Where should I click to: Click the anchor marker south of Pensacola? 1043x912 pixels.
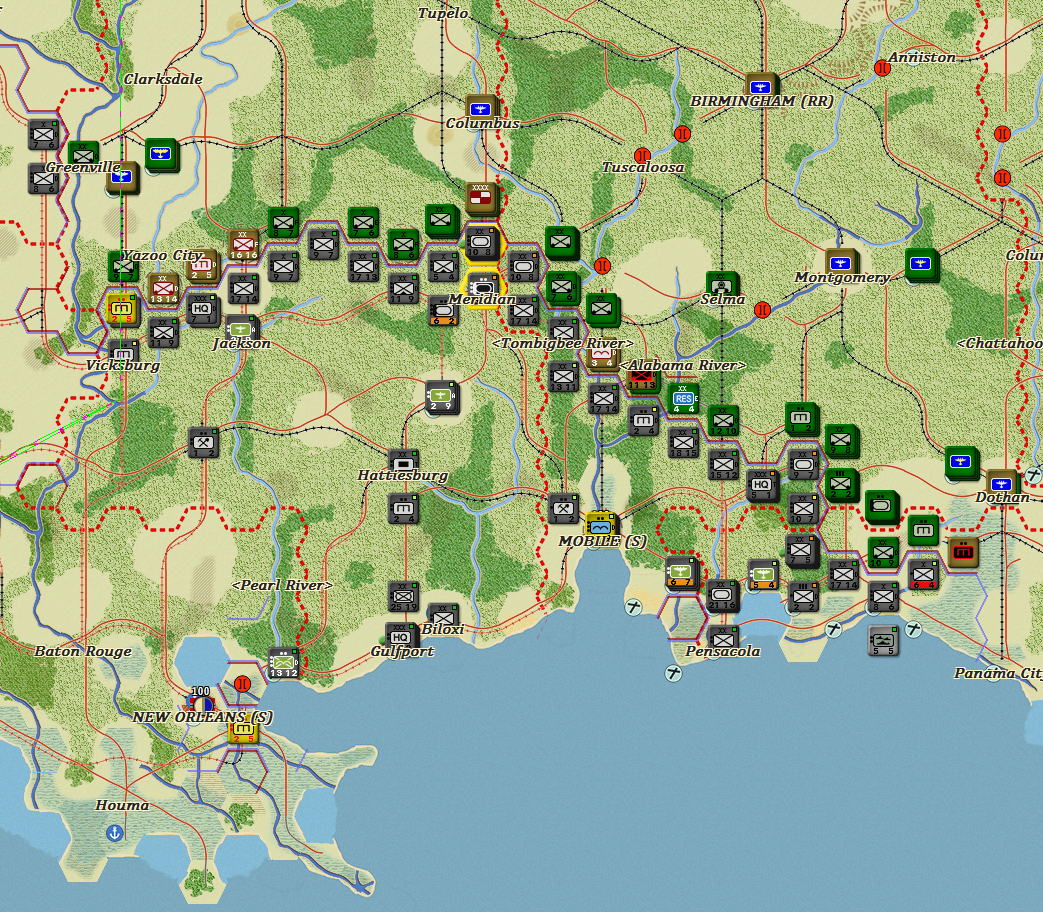[673, 673]
